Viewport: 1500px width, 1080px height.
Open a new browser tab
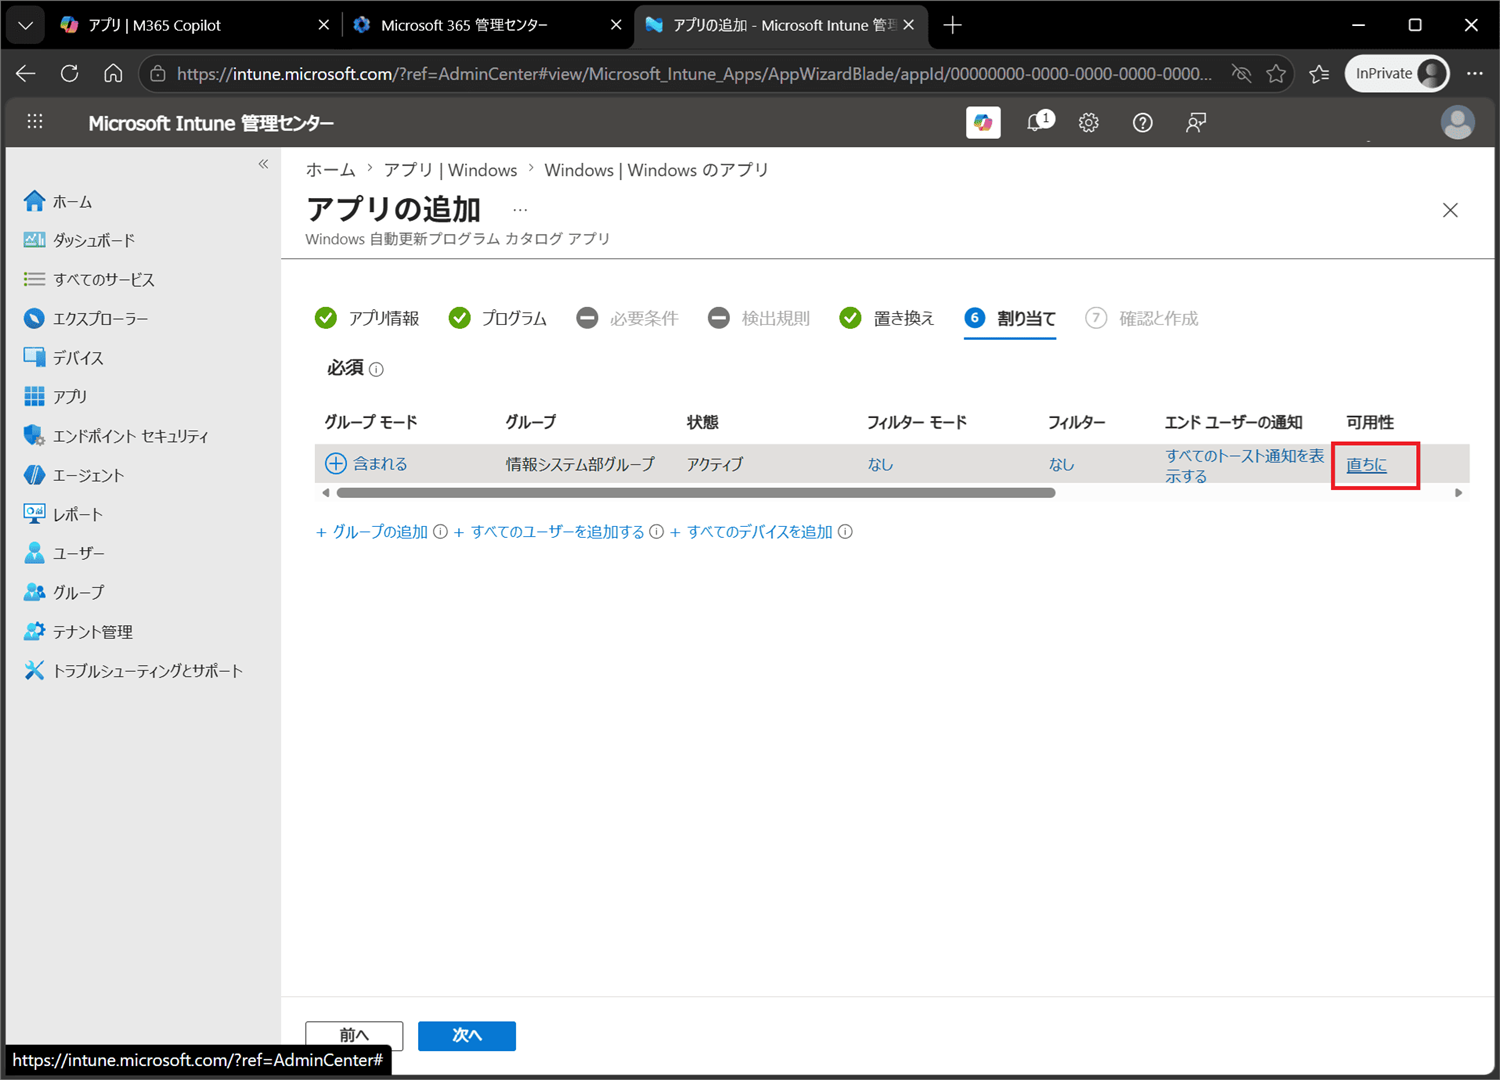click(x=952, y=25)
